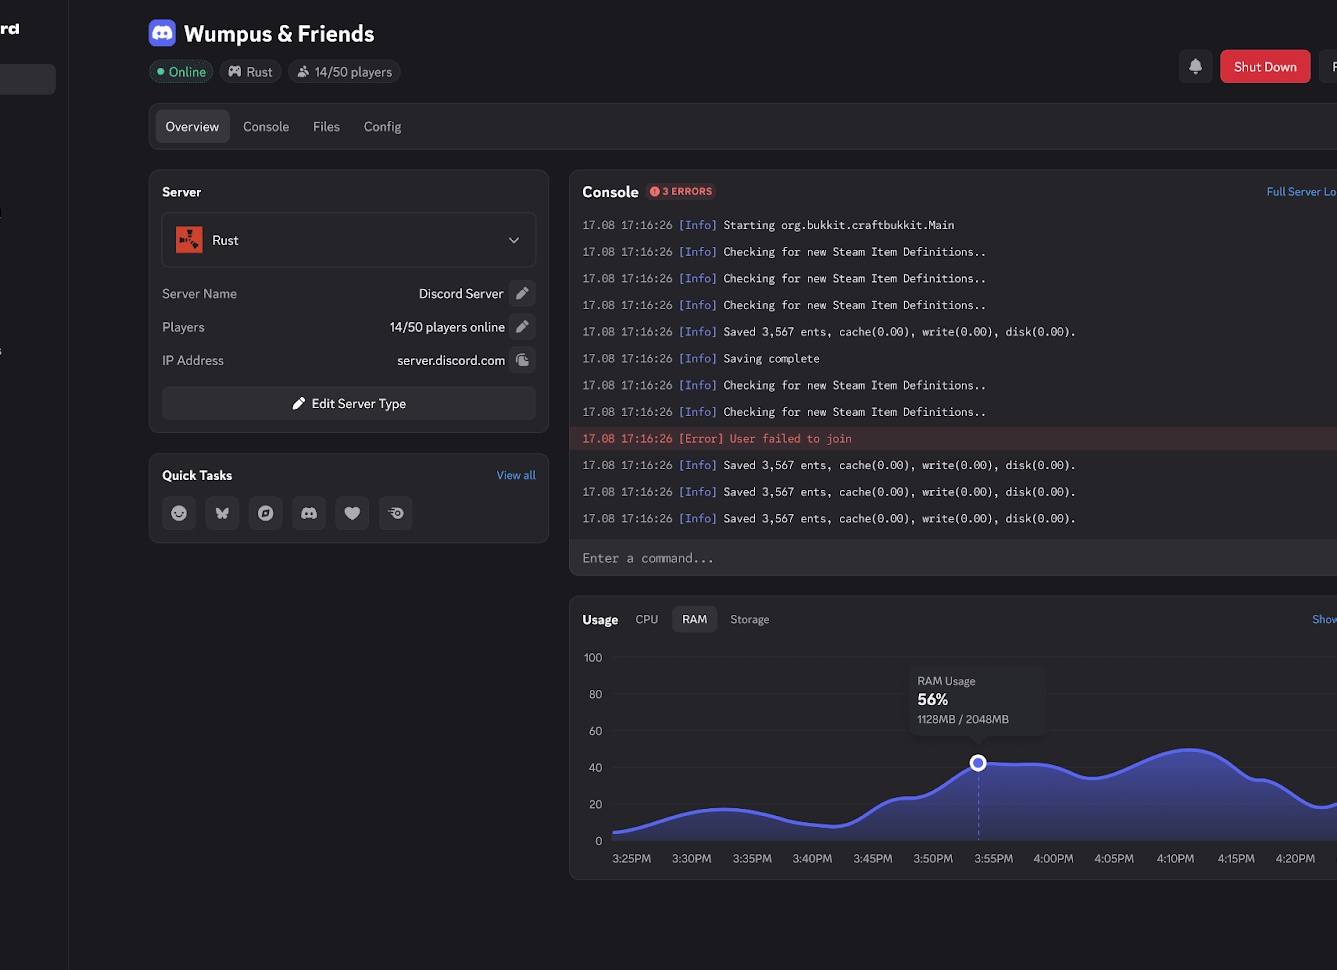Click the Quick Tasks heading
The height and width of the screenshot is (970, 1337).
click(x=197, y=475)
